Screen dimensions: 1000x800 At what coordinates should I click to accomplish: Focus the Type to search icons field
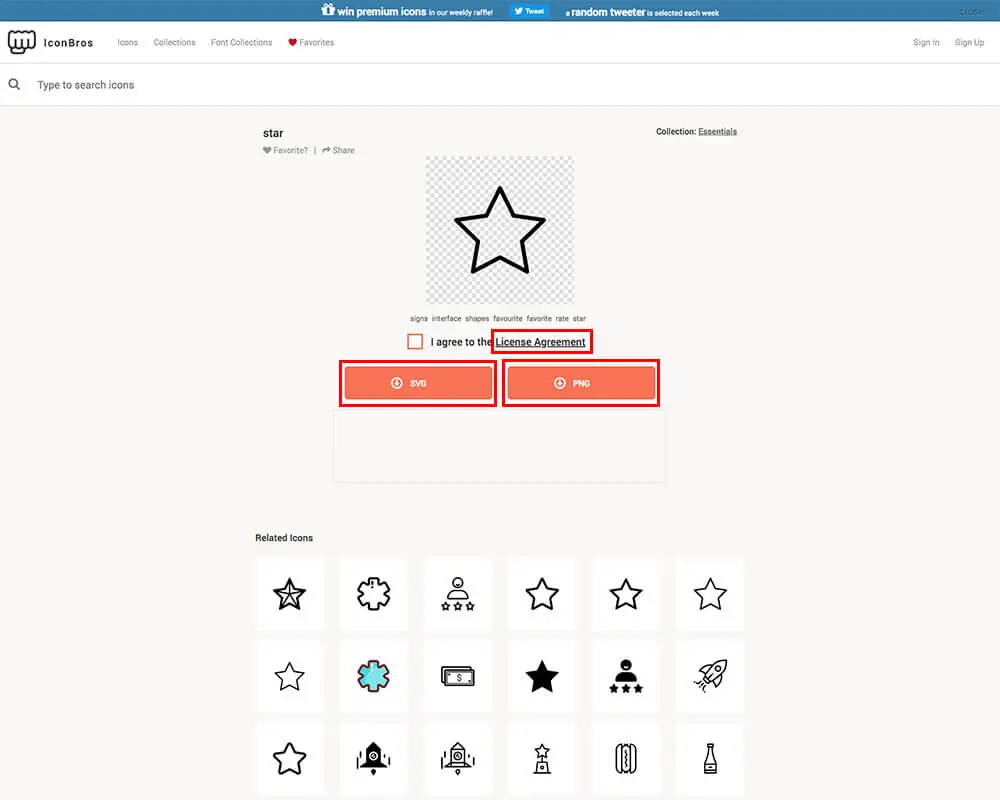(x=500, y=85)
